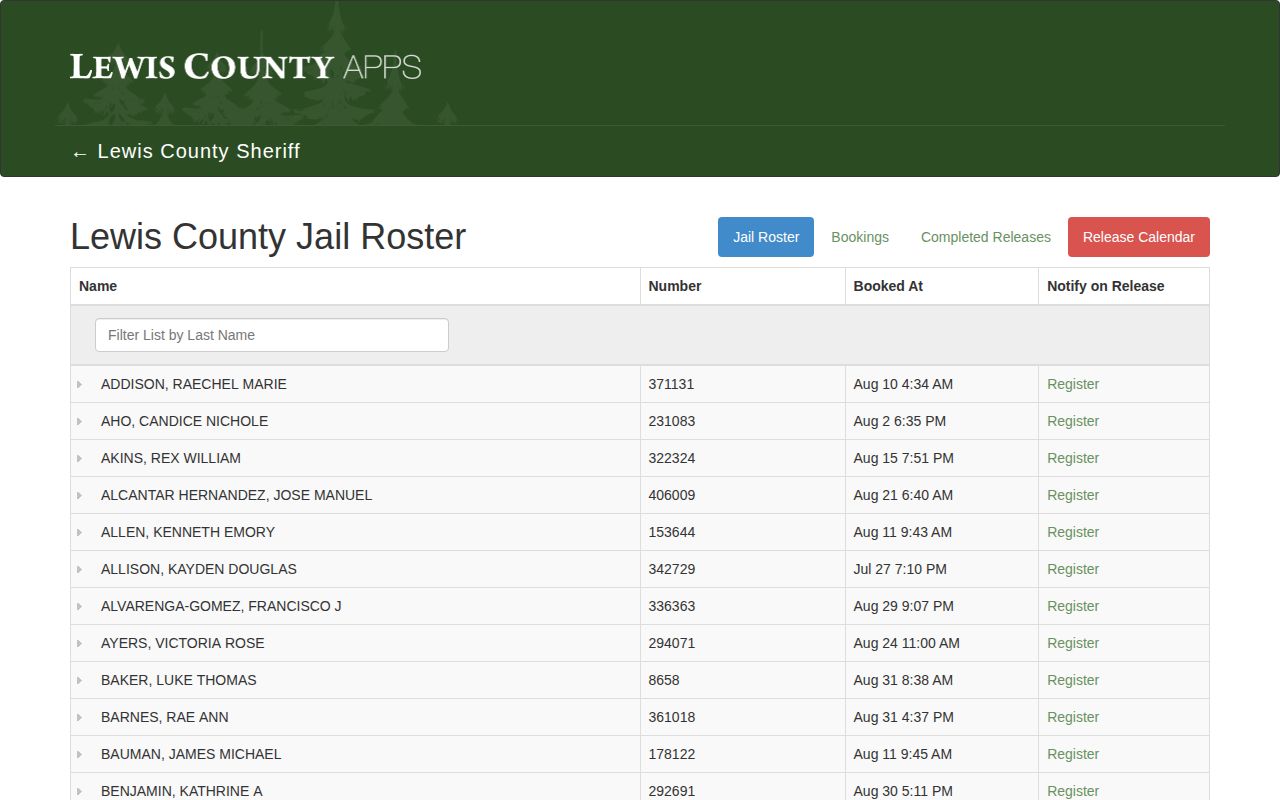The image size is (1280, 800).
Task: Select the booked time Jul 27 7:10 PM
Action: 900,569
